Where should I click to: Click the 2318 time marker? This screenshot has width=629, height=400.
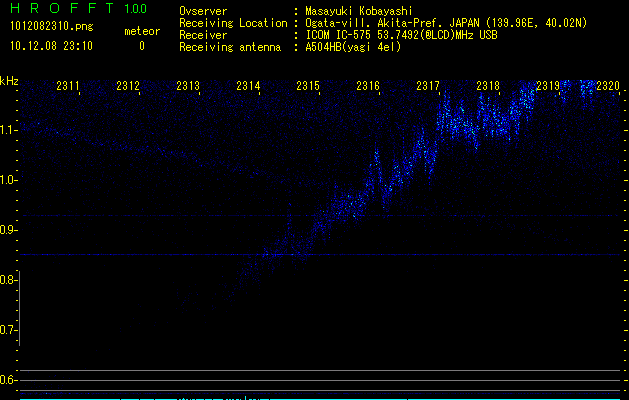coord(488,85)
